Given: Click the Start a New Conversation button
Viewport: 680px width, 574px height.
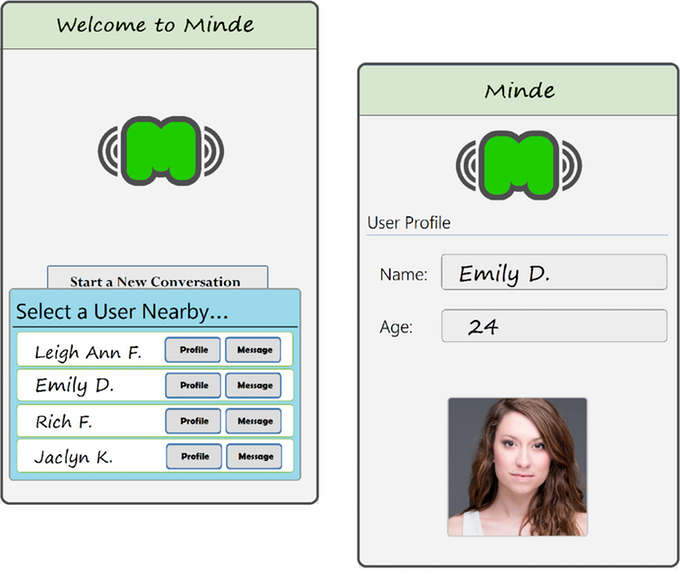Looking at the screenshot, I should point(157,278).
